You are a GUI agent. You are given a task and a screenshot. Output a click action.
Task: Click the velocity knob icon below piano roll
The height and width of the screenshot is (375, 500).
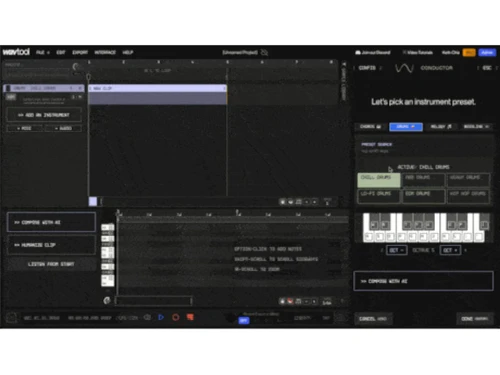[x=107, y=301]
